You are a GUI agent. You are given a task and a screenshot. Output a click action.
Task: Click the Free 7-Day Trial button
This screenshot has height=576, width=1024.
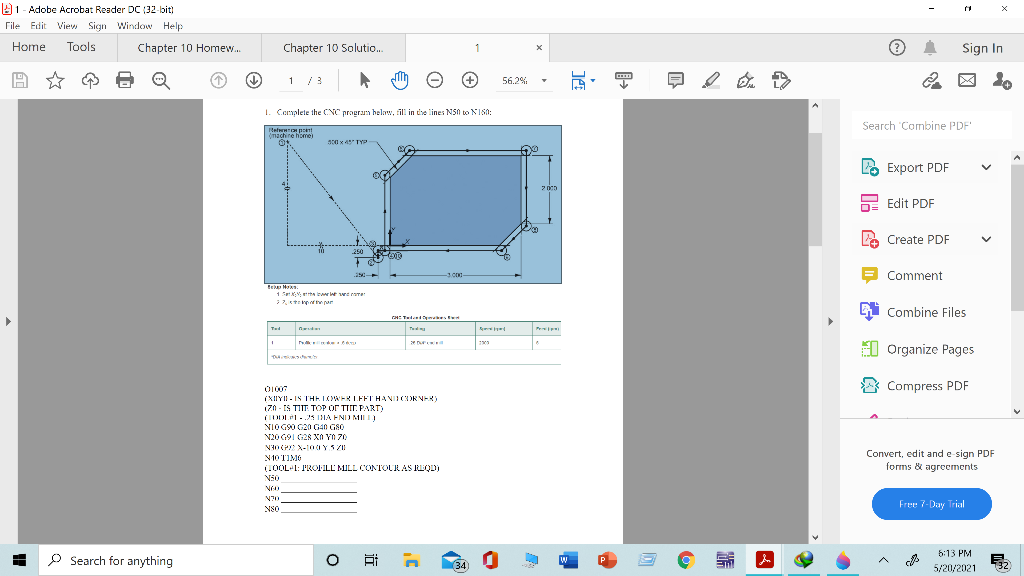[931, 504]
